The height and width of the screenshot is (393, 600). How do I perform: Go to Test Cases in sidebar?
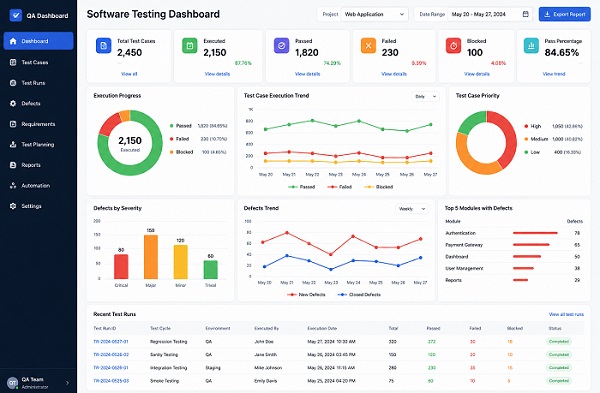(x=38, y=62)
